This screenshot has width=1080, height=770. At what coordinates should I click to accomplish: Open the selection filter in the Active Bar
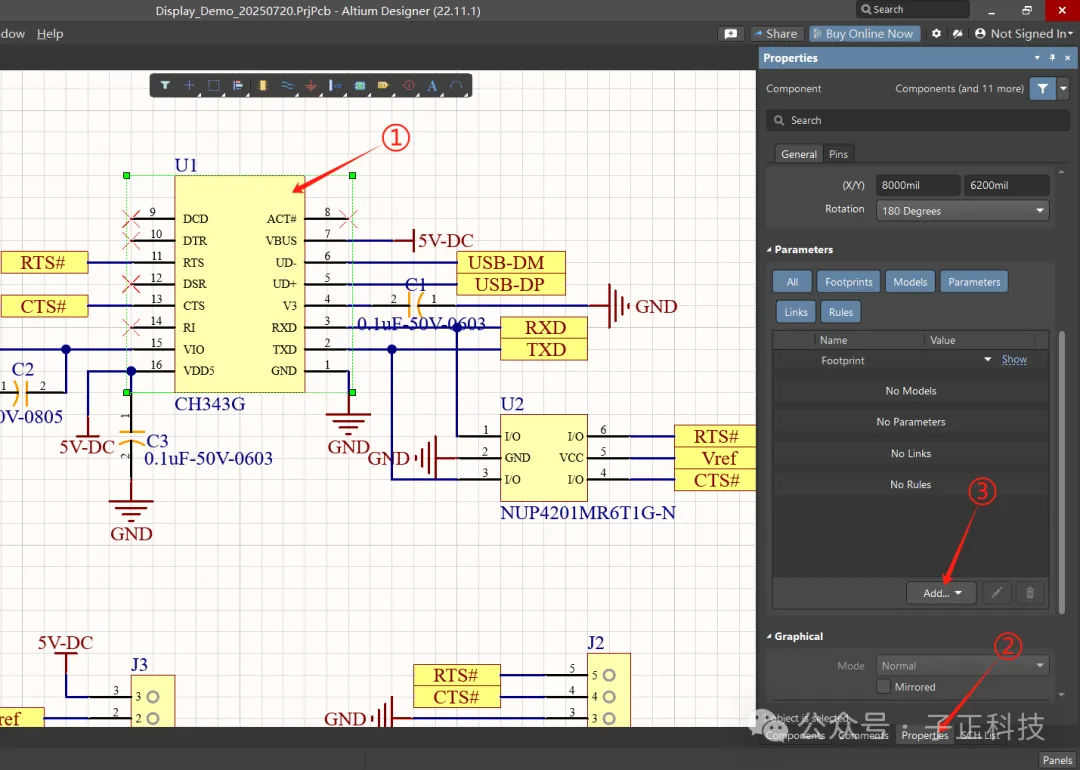pyautogui.click(x=165, y=85)
